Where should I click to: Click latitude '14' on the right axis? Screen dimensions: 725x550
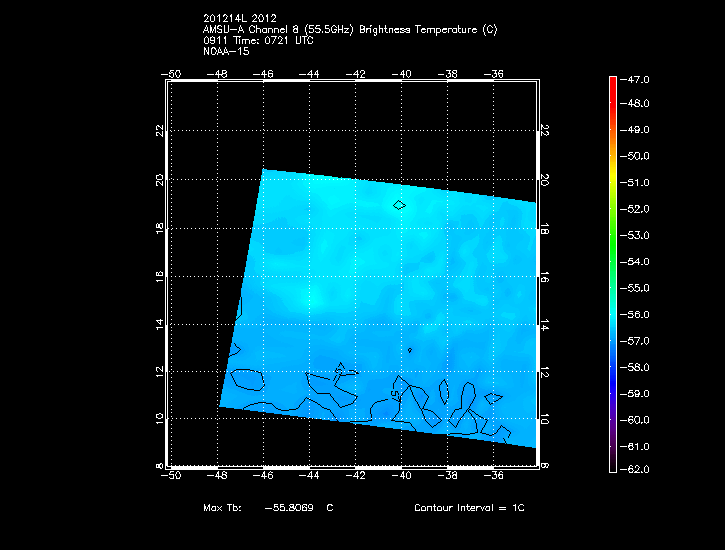point(544,325)
